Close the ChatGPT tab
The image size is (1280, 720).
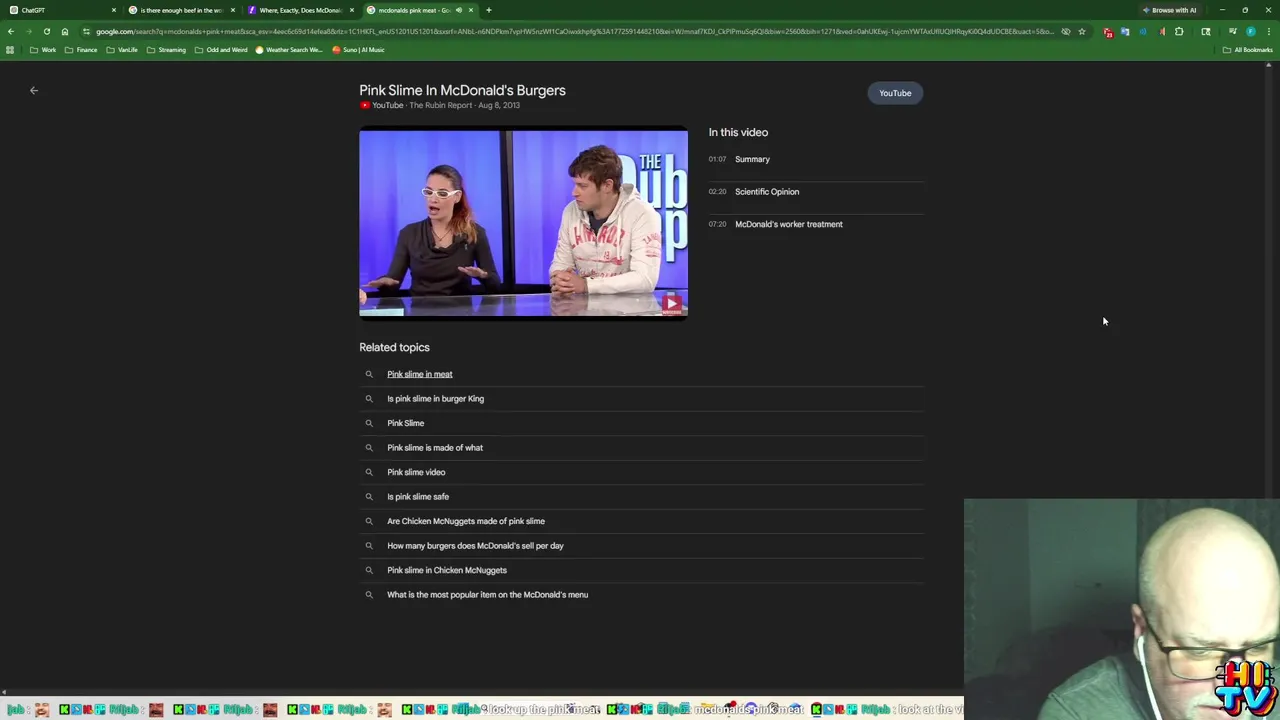tap(114, 10)
